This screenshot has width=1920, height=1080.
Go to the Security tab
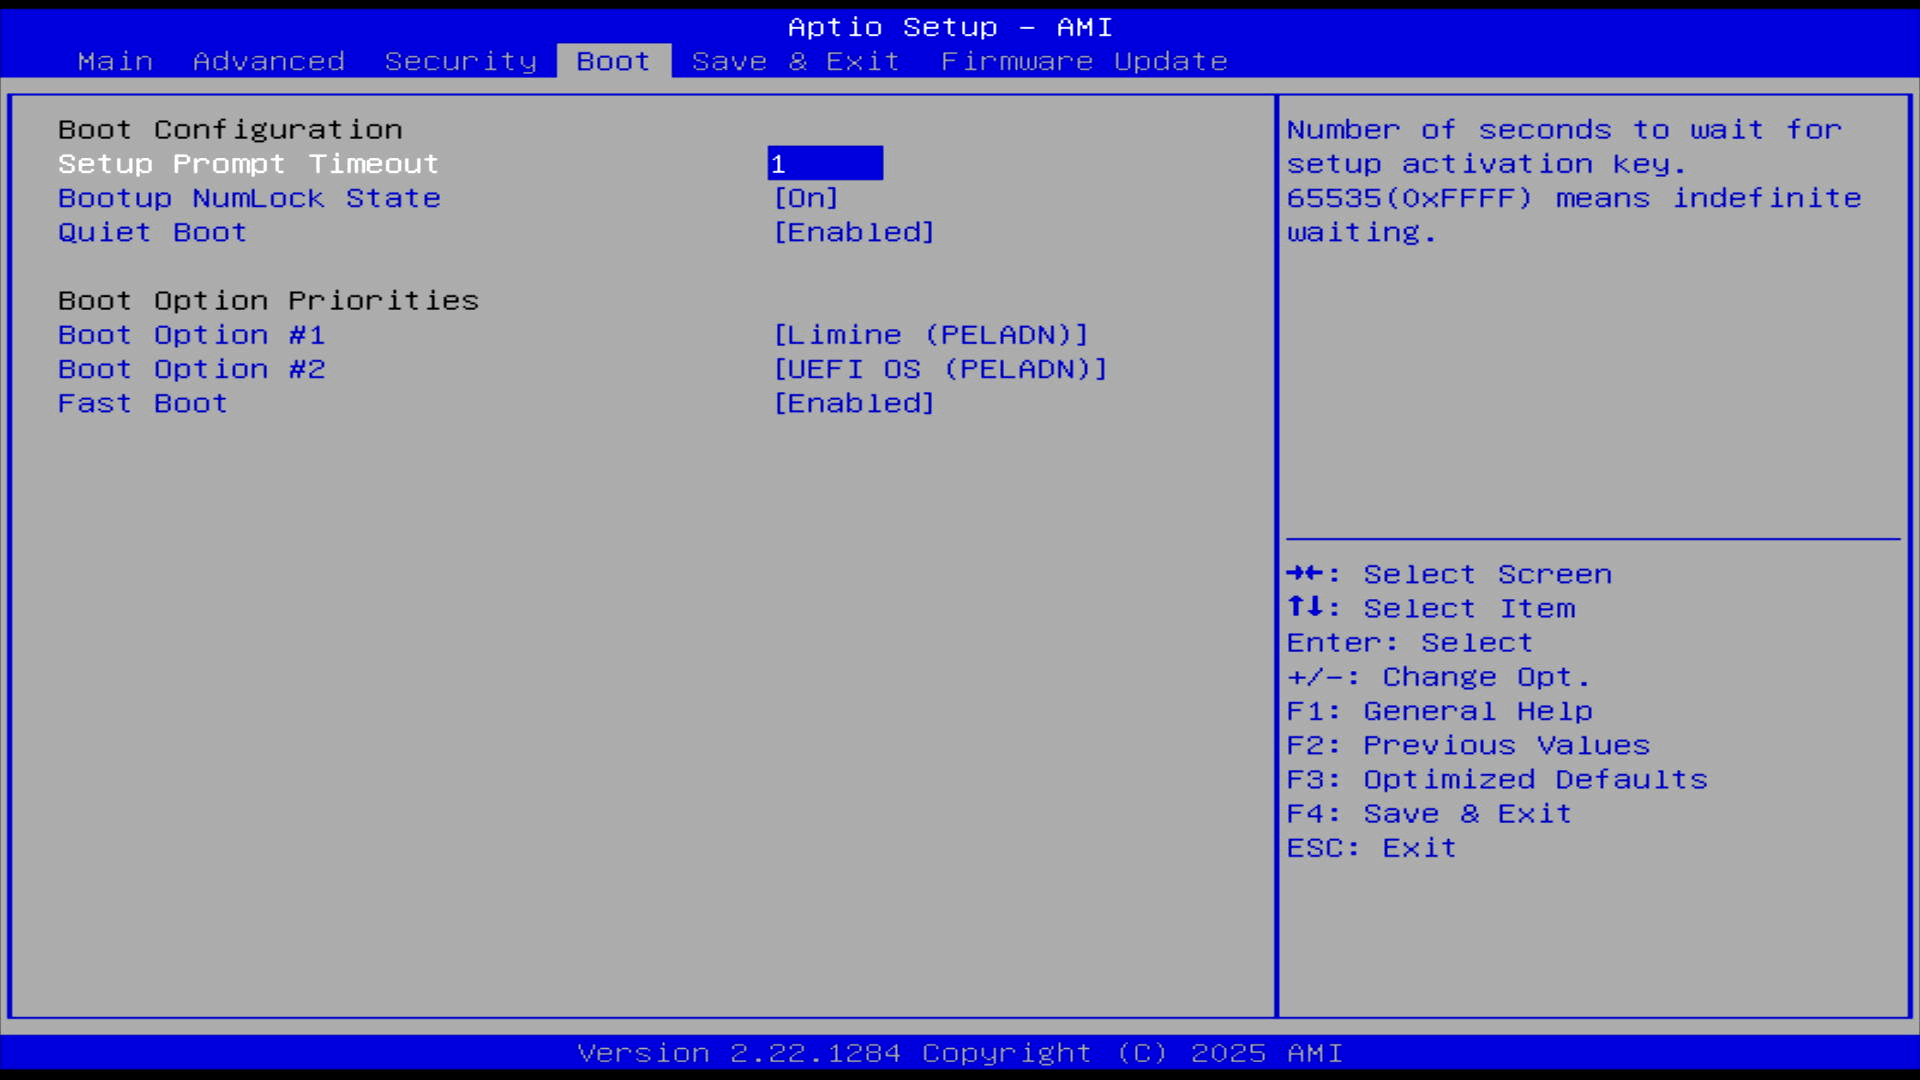[461, 61]
